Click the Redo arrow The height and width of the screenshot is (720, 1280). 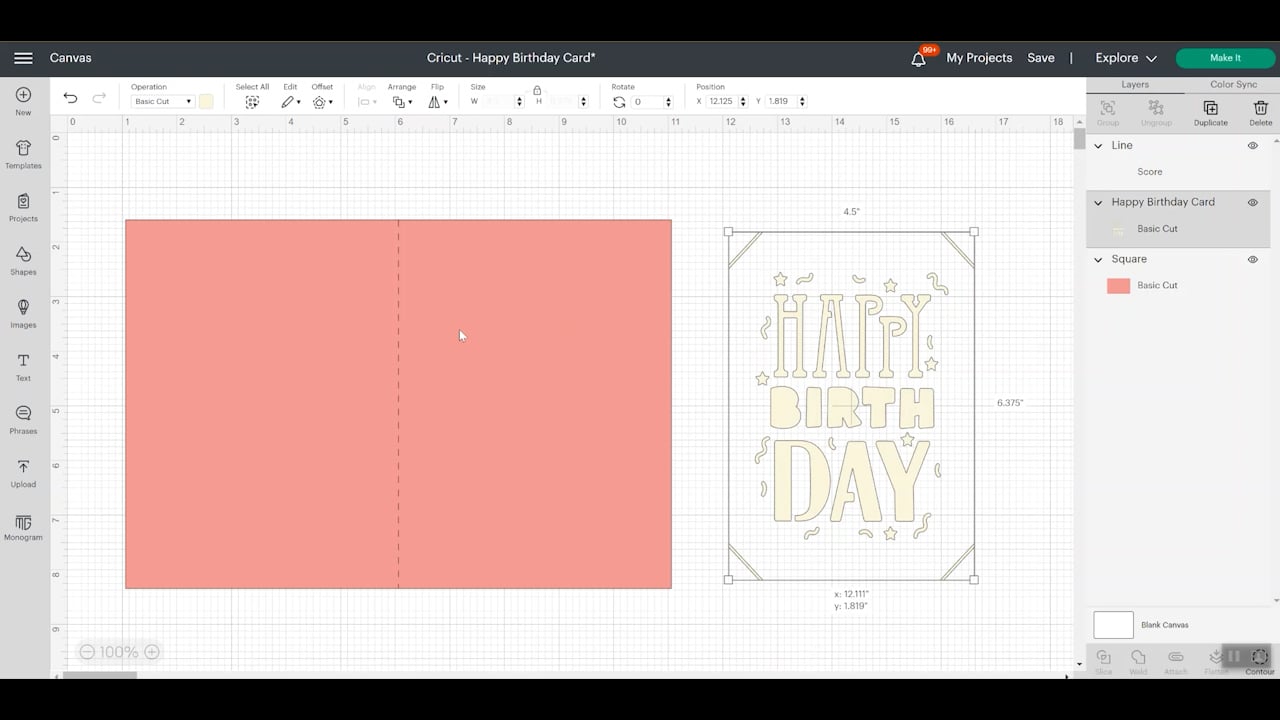click(99, 98)
